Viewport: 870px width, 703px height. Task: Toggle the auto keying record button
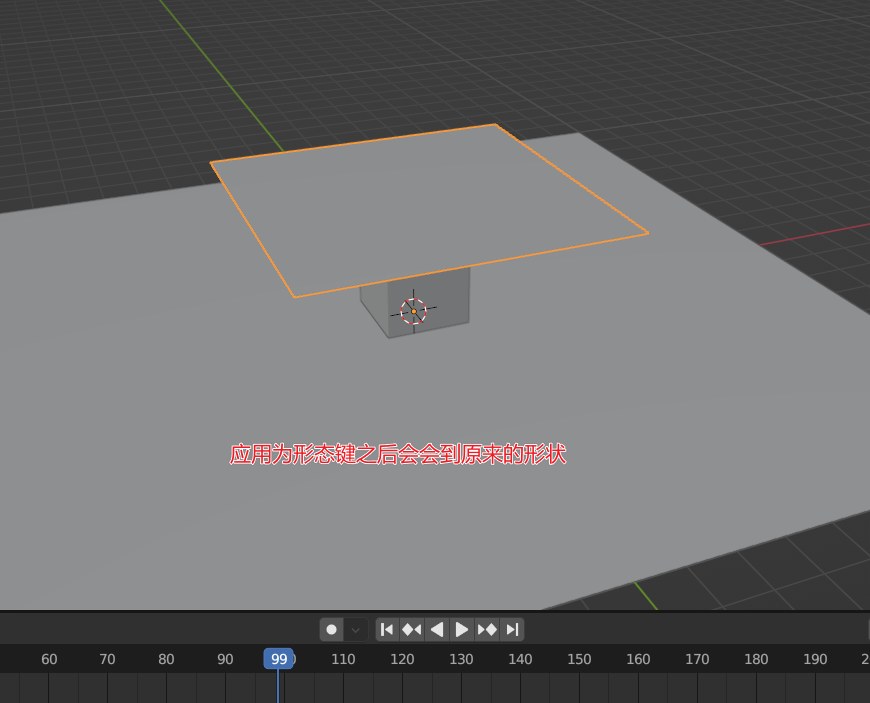coord(332,630)
